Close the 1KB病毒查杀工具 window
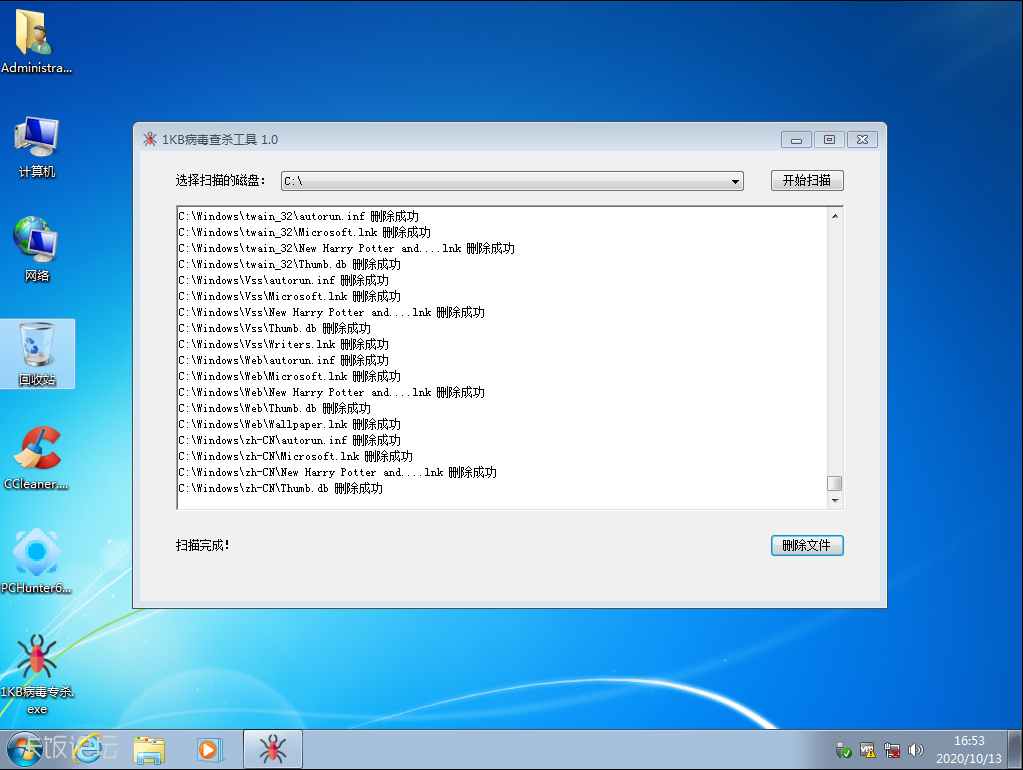 point(862,140)
